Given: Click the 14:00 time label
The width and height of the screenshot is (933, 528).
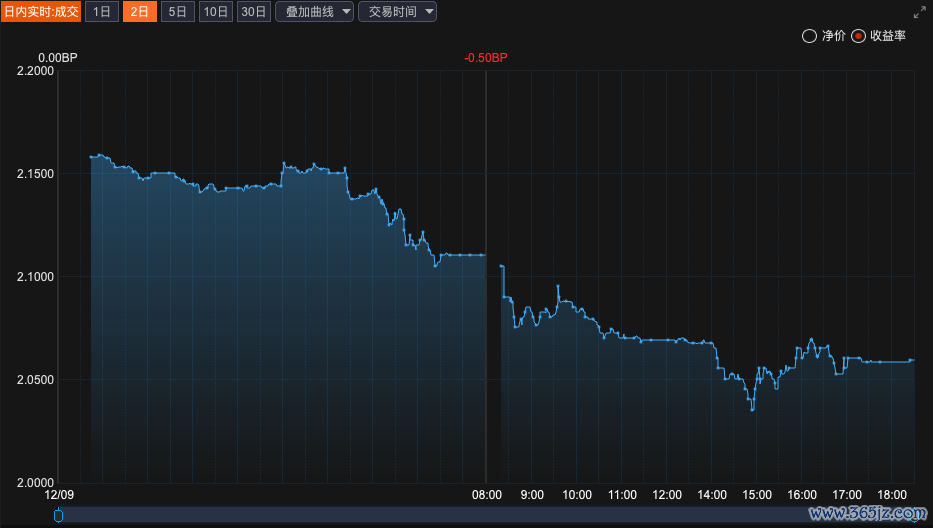Looking at the screenshot, I should [x=712, y=495].
